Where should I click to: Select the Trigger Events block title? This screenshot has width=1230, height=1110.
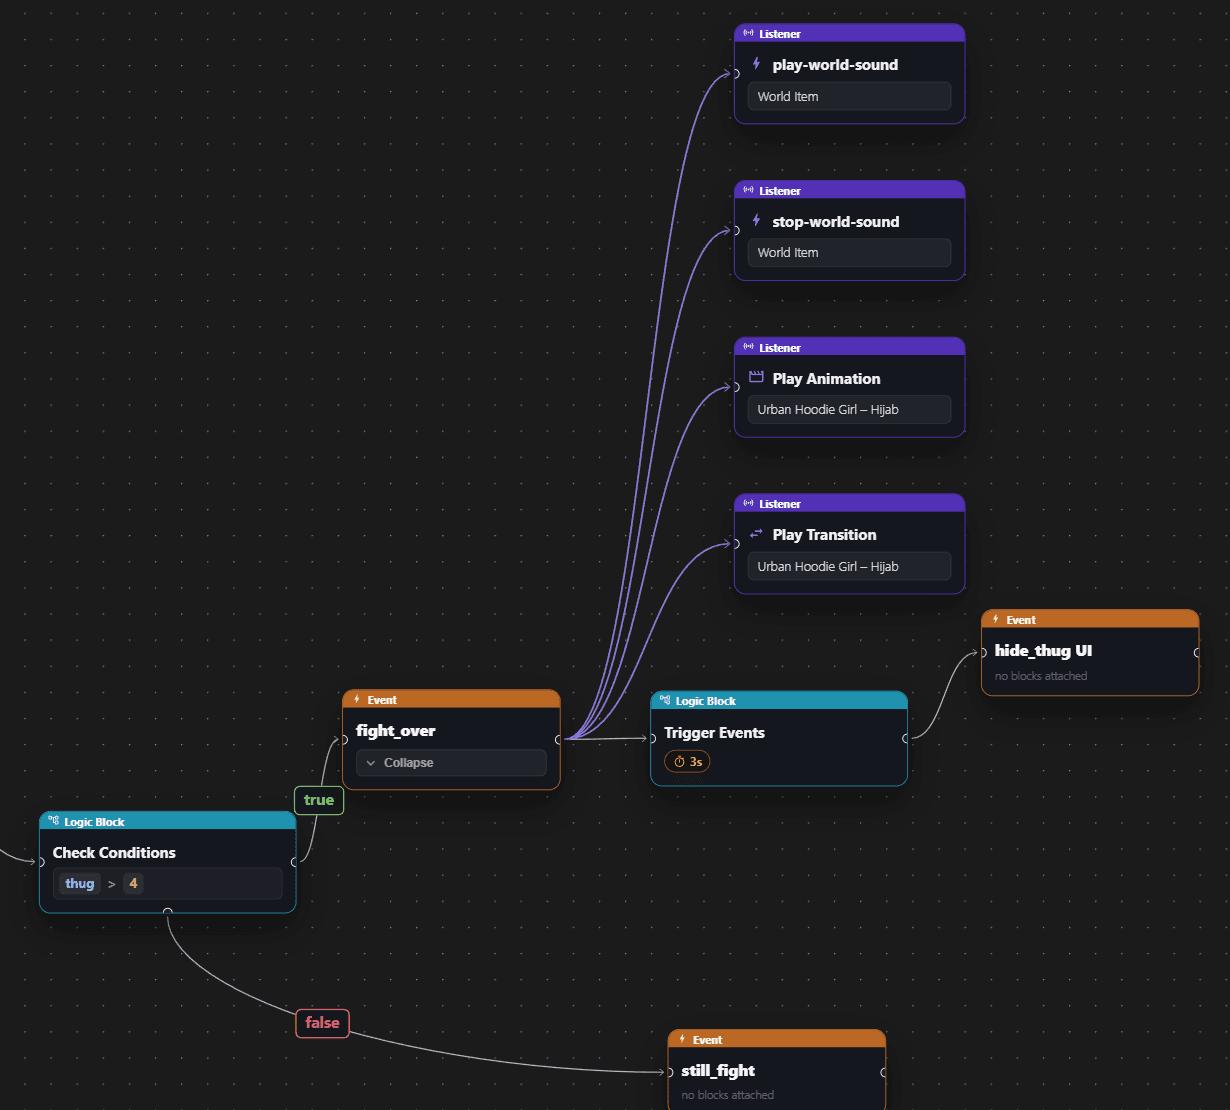(x=714, y=733)
